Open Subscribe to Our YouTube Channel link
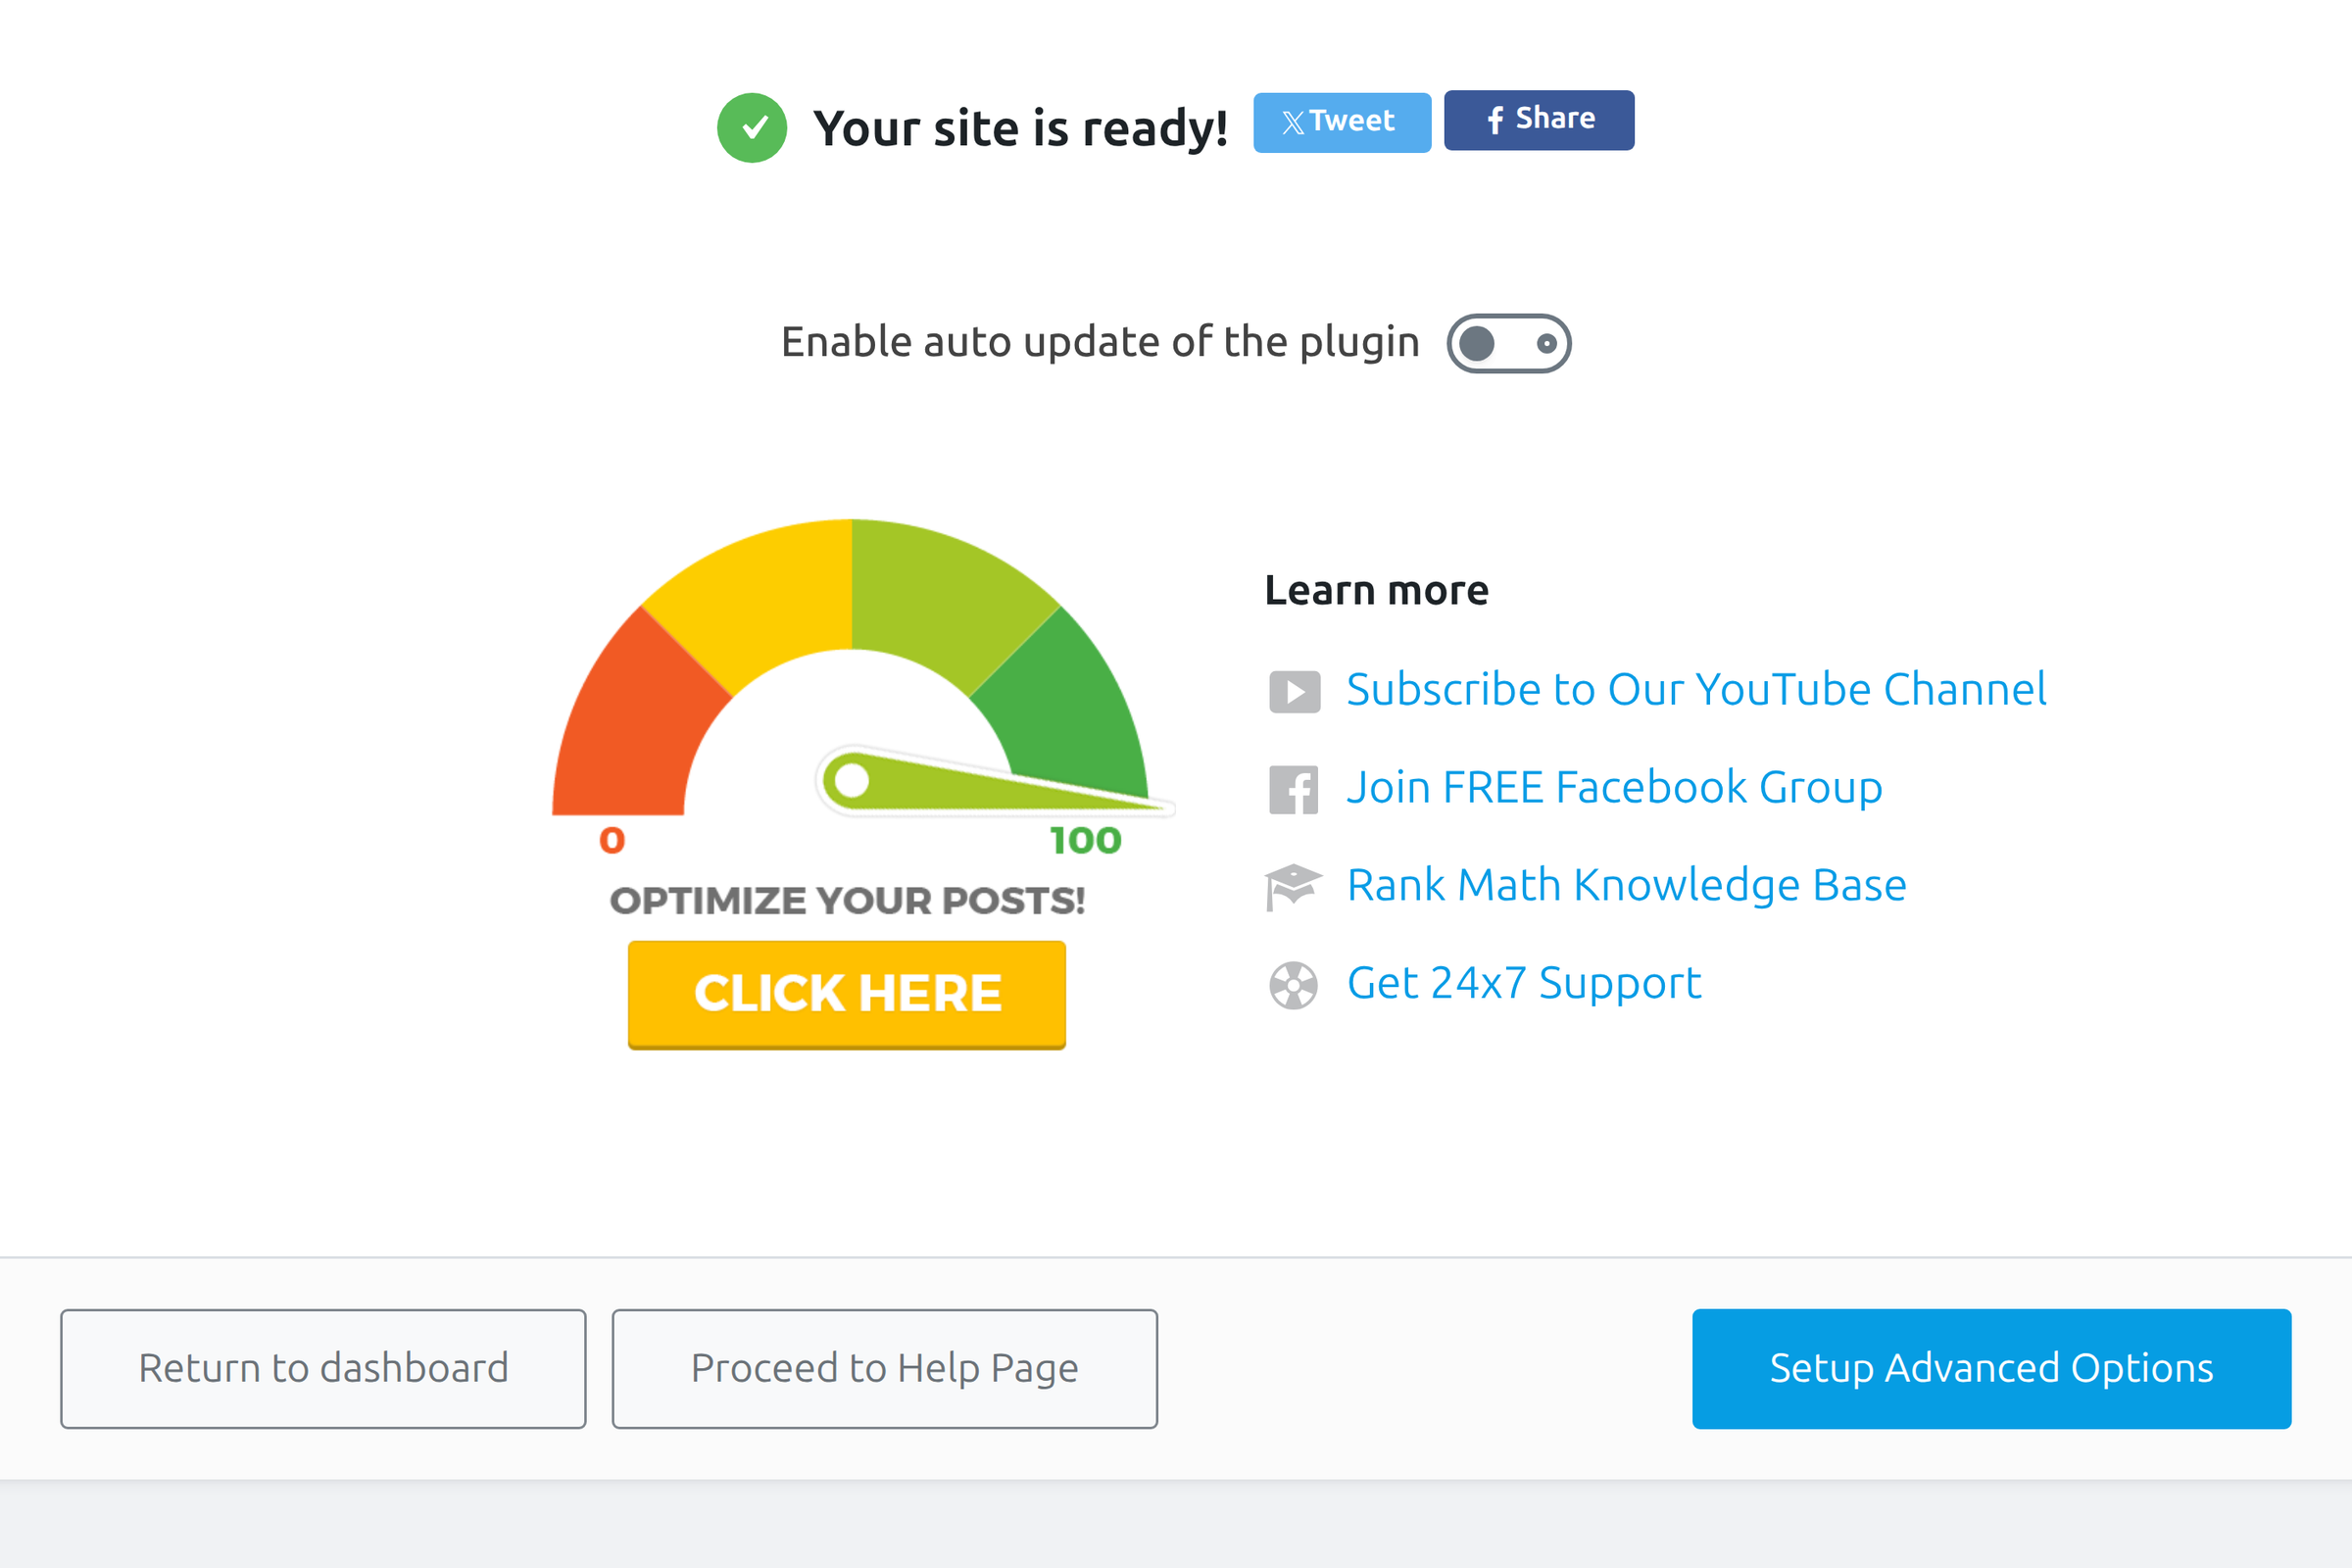 pos(1696,690)
